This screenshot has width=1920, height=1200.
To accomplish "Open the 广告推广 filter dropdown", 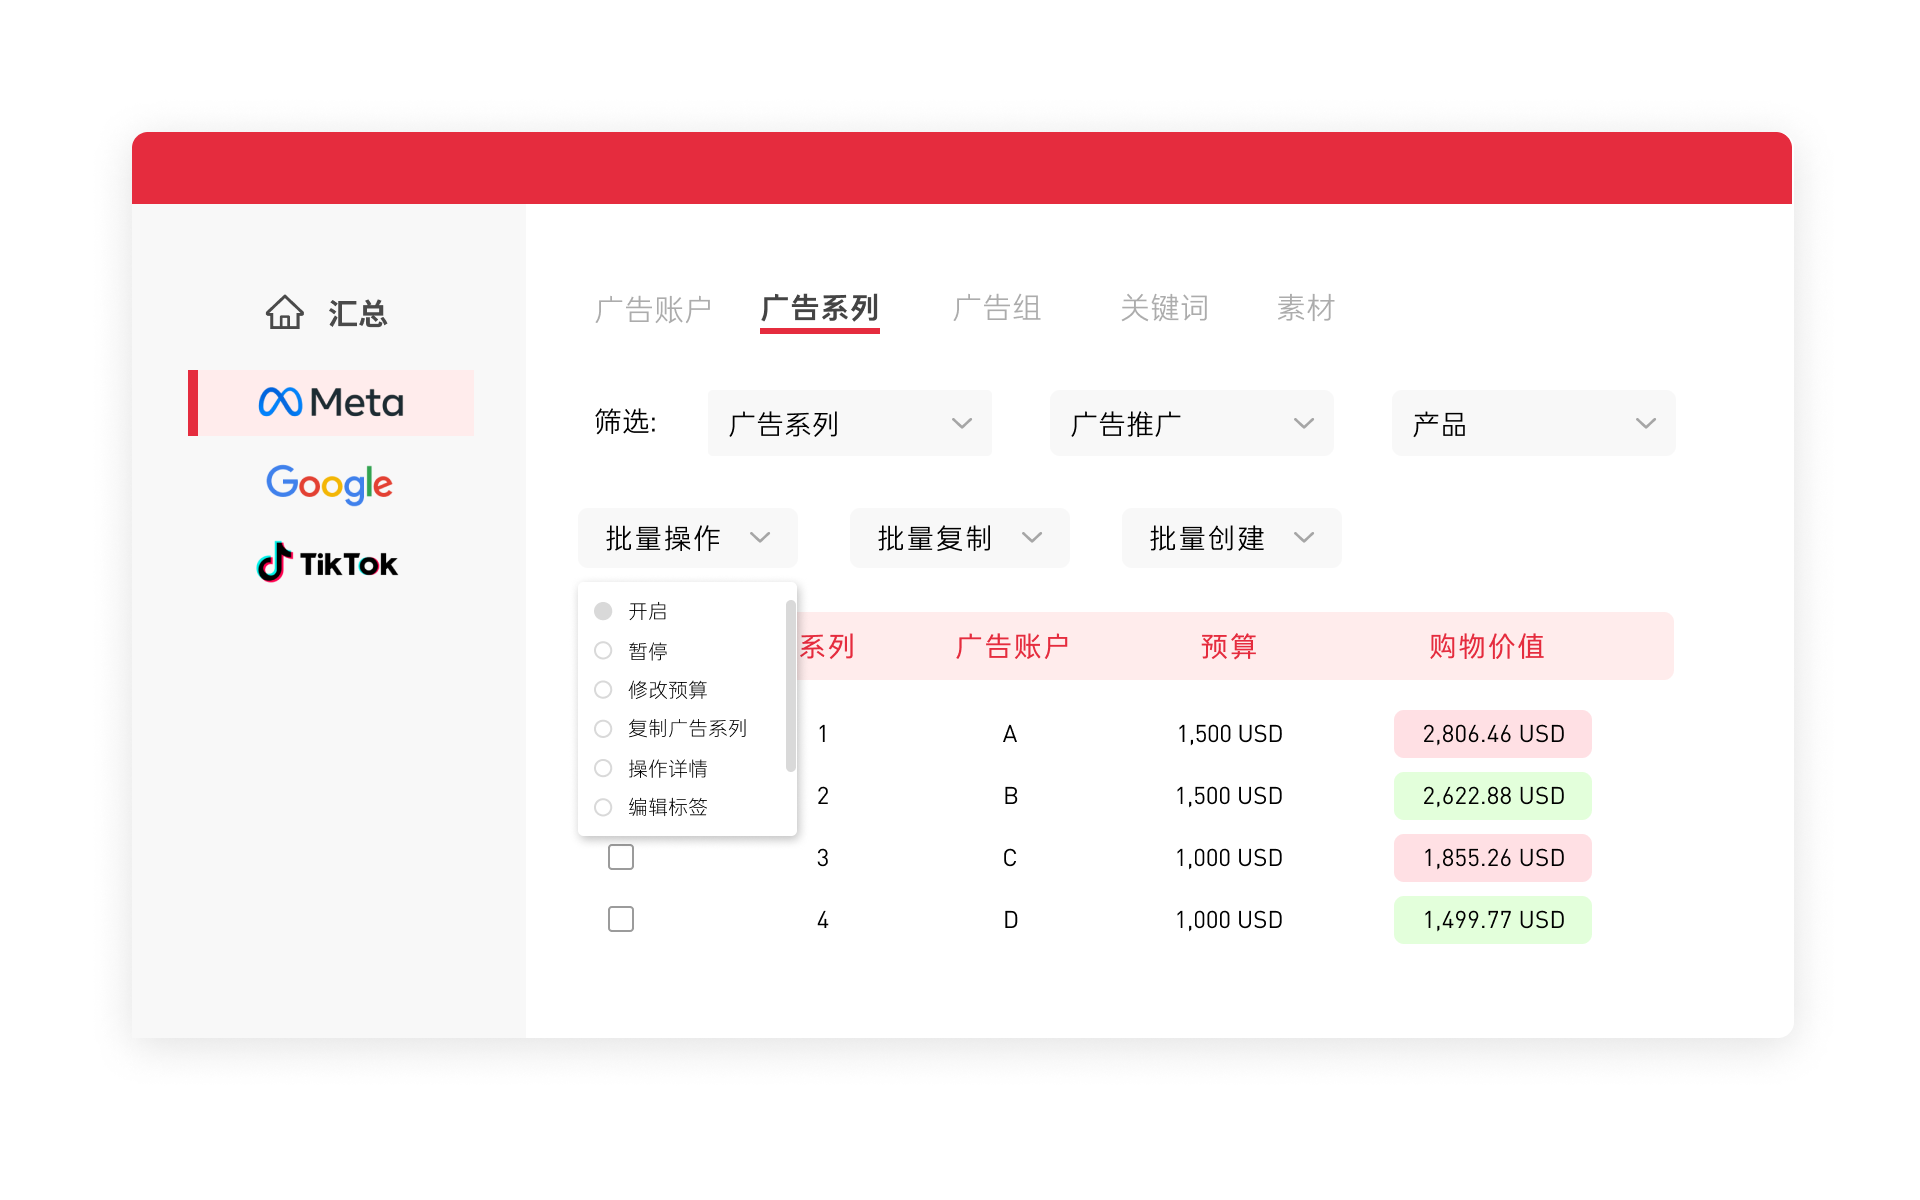I will coord(1192,423).
